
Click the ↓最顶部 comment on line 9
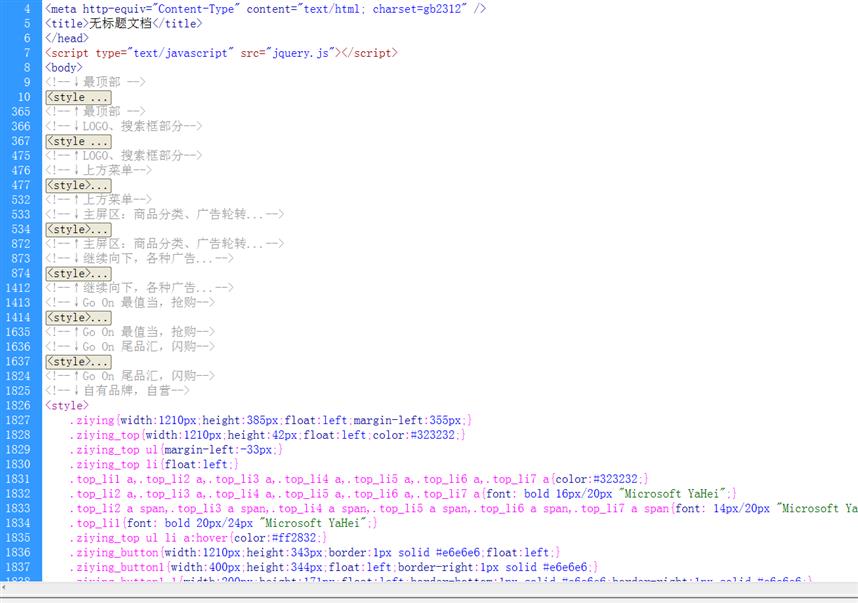click(x=96, y=82)
